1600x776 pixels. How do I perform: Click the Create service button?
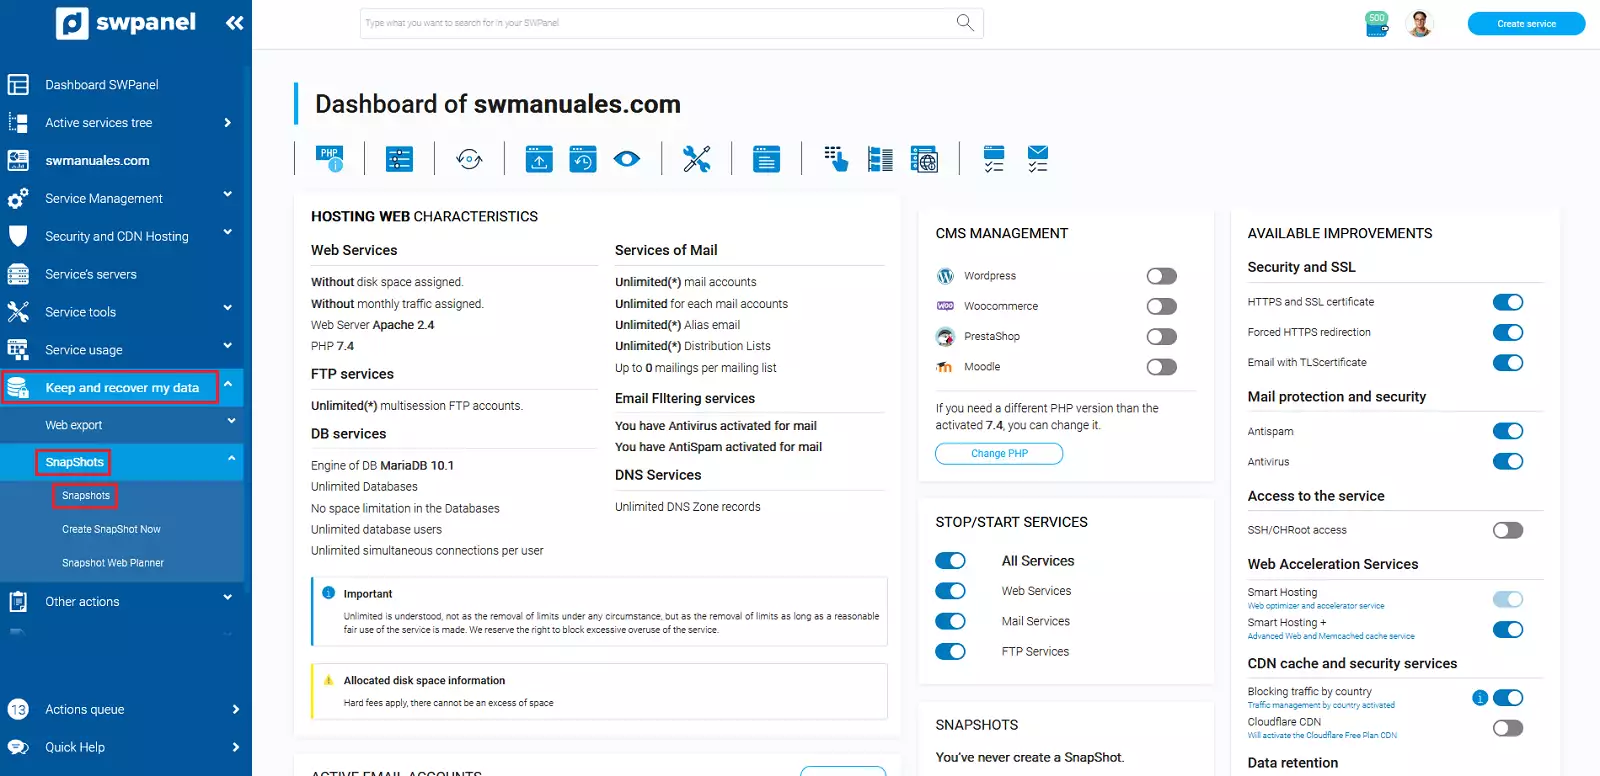click(x=1525, y=24)
